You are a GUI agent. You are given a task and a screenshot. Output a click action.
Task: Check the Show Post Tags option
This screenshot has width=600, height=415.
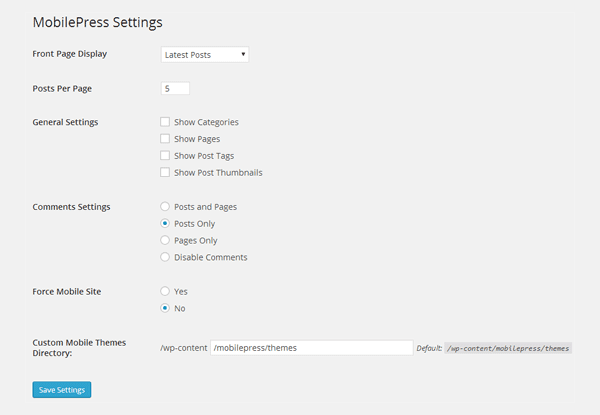[165, 155]
